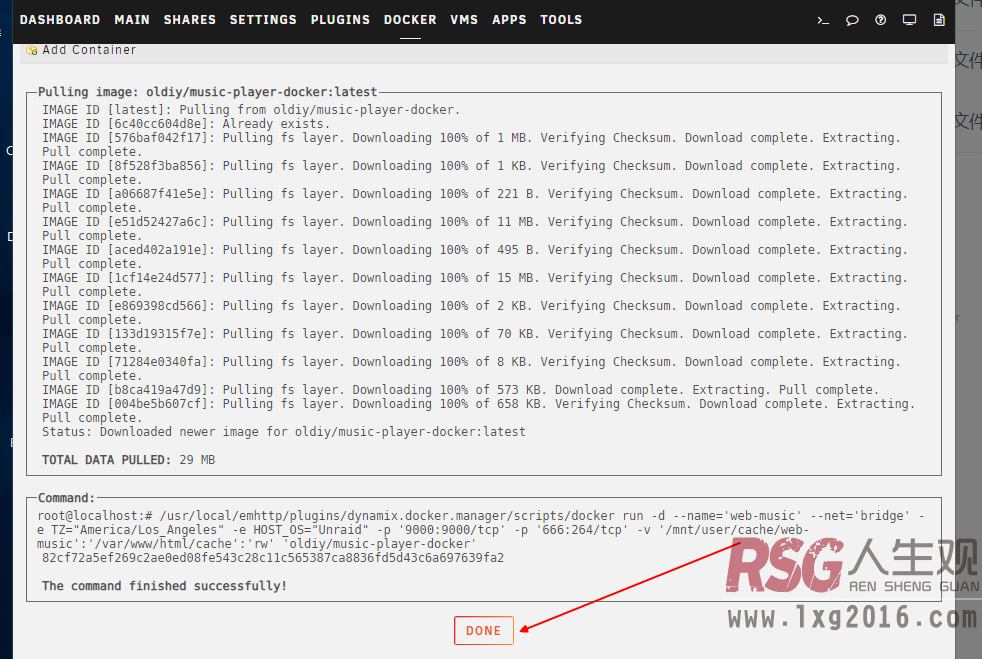
Task: Select the DOCKER tab
Action: pos(410,20)
